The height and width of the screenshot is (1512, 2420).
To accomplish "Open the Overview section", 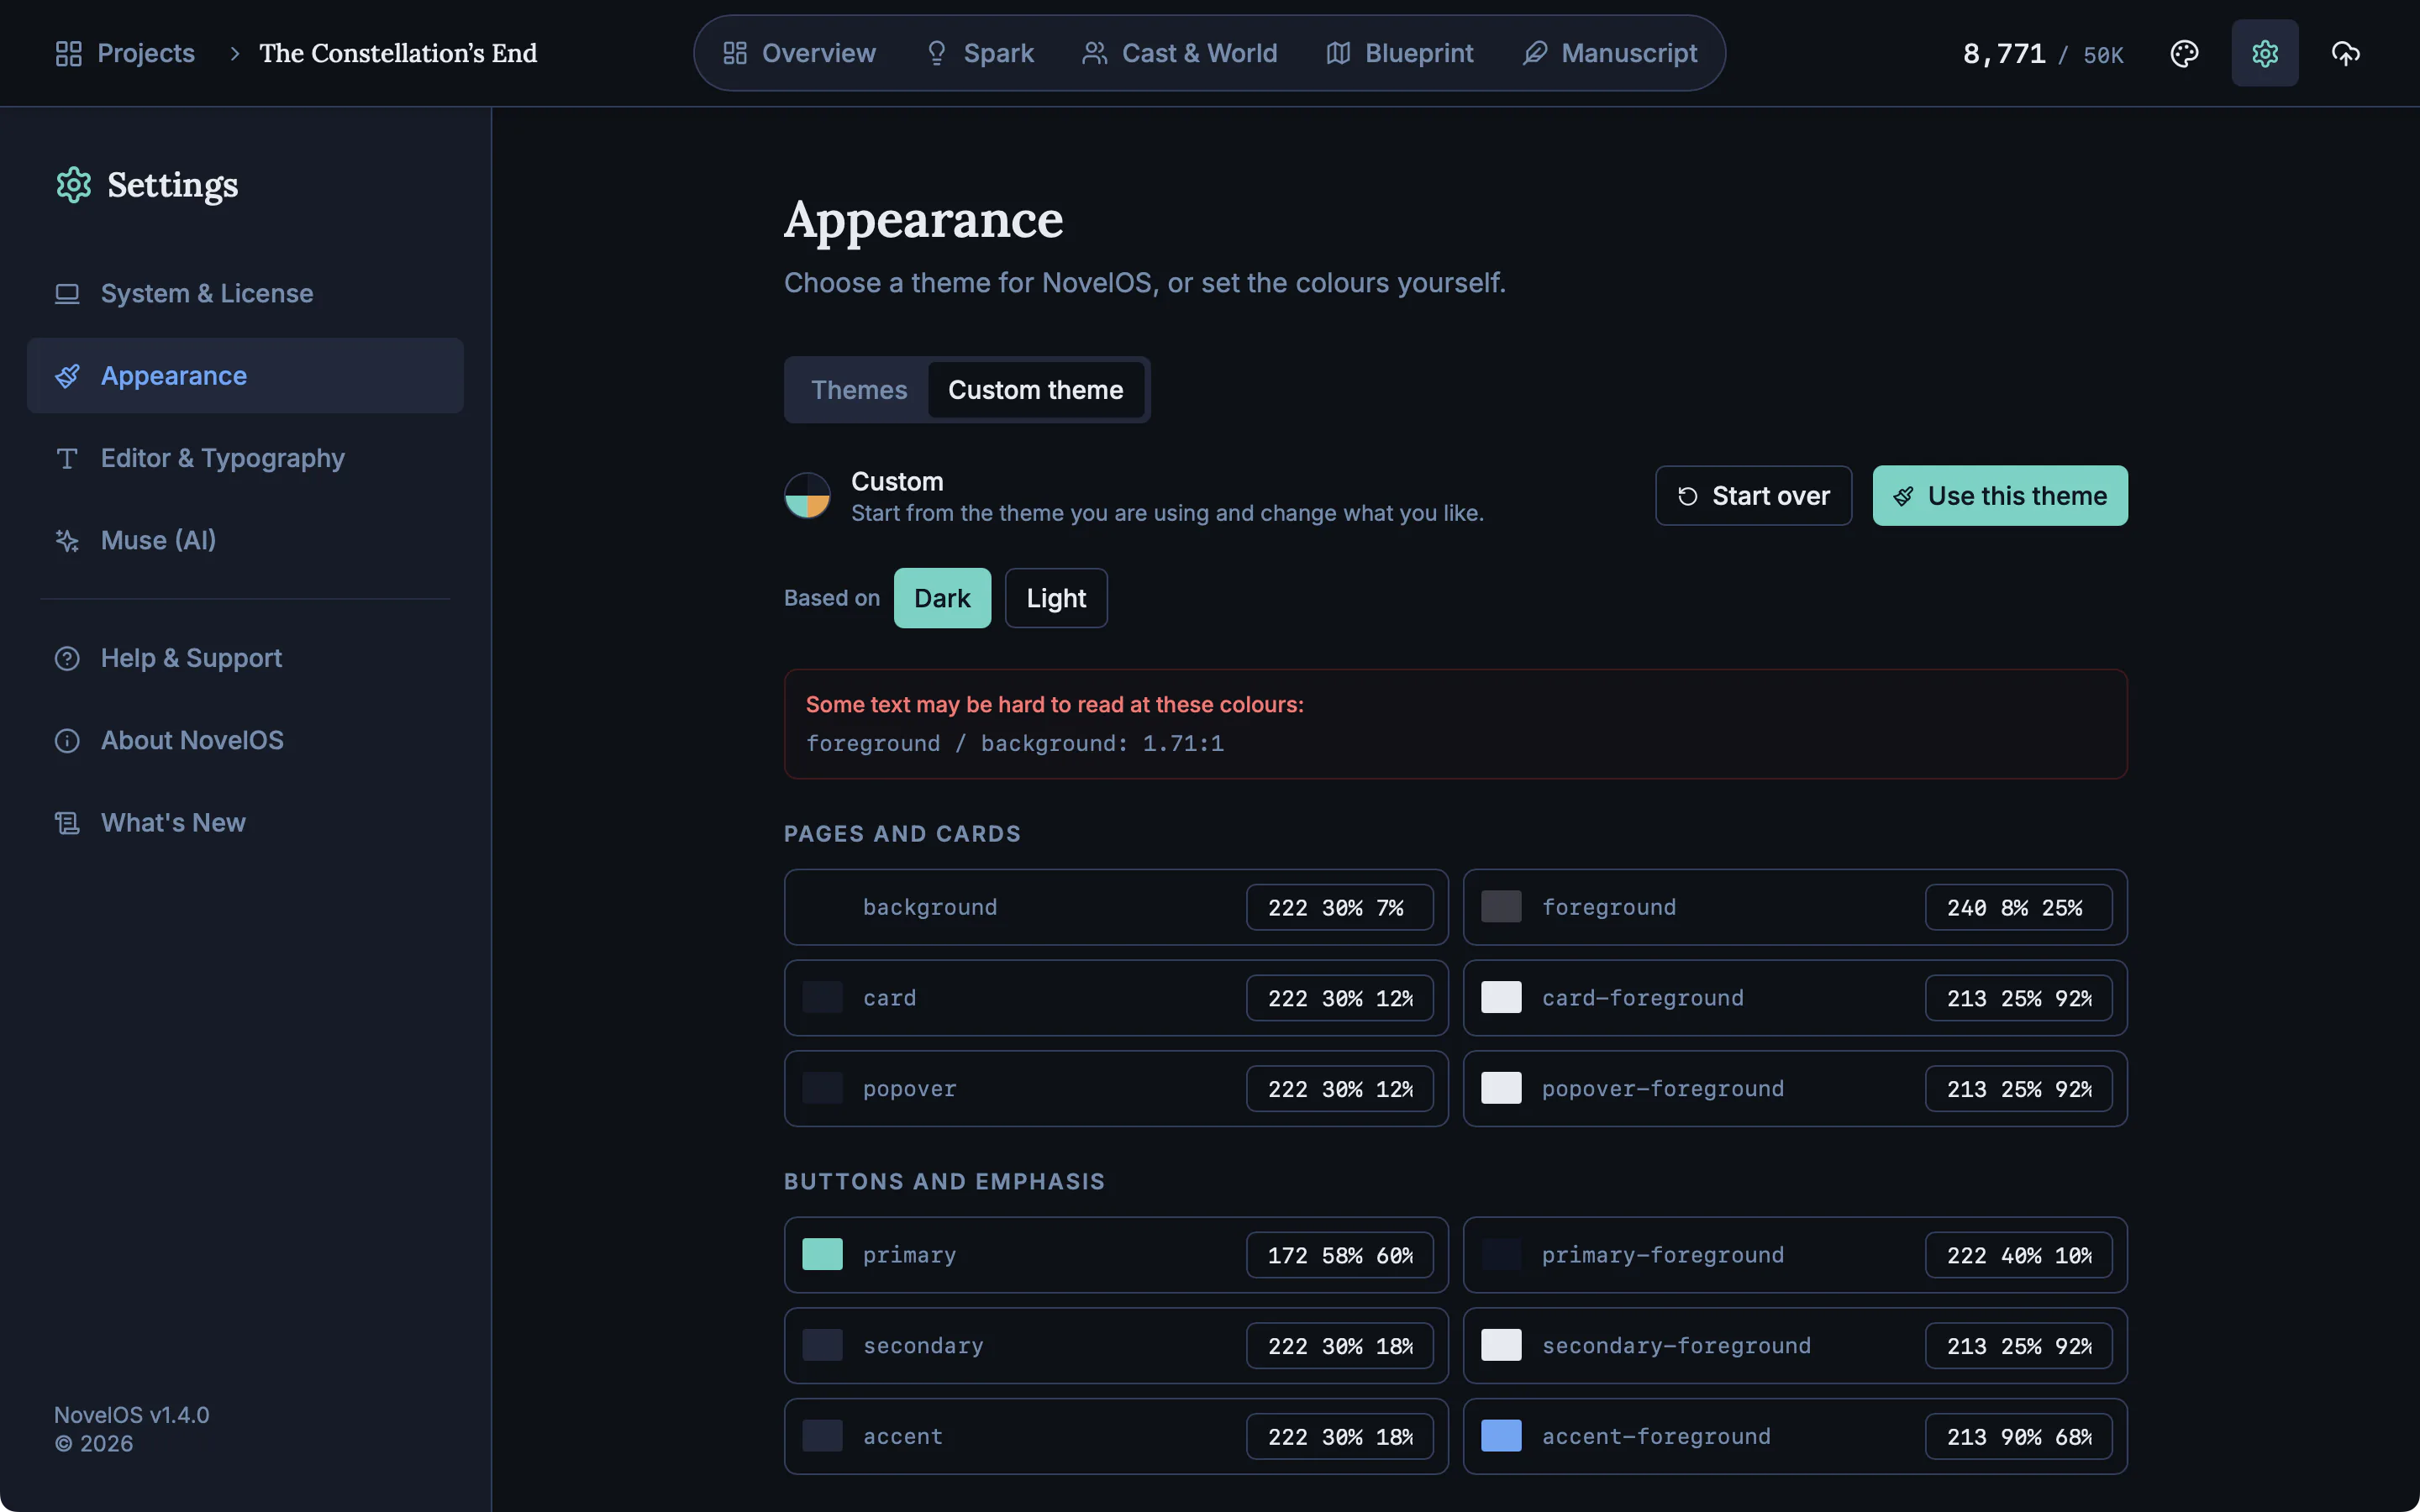I will coord(799,53).
